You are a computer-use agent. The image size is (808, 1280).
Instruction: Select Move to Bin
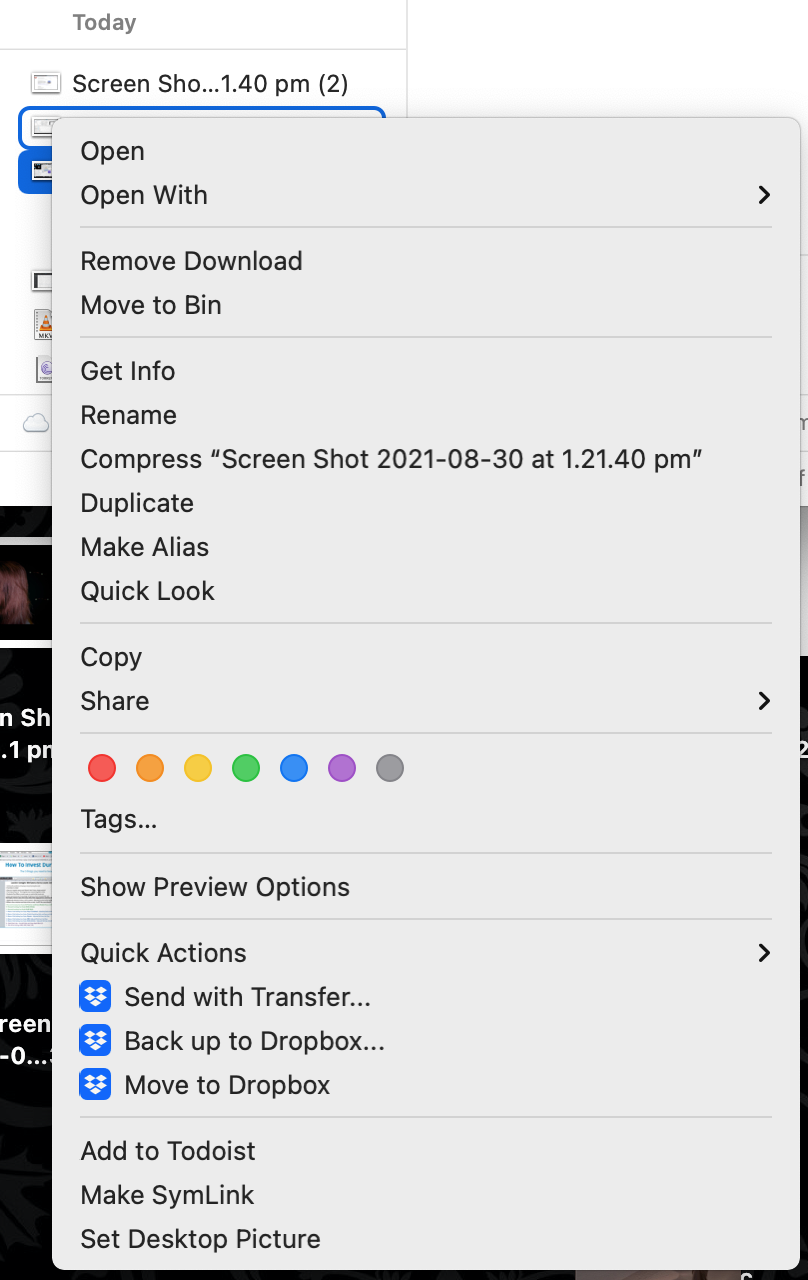pyautogui.click(x=151, y=305)
